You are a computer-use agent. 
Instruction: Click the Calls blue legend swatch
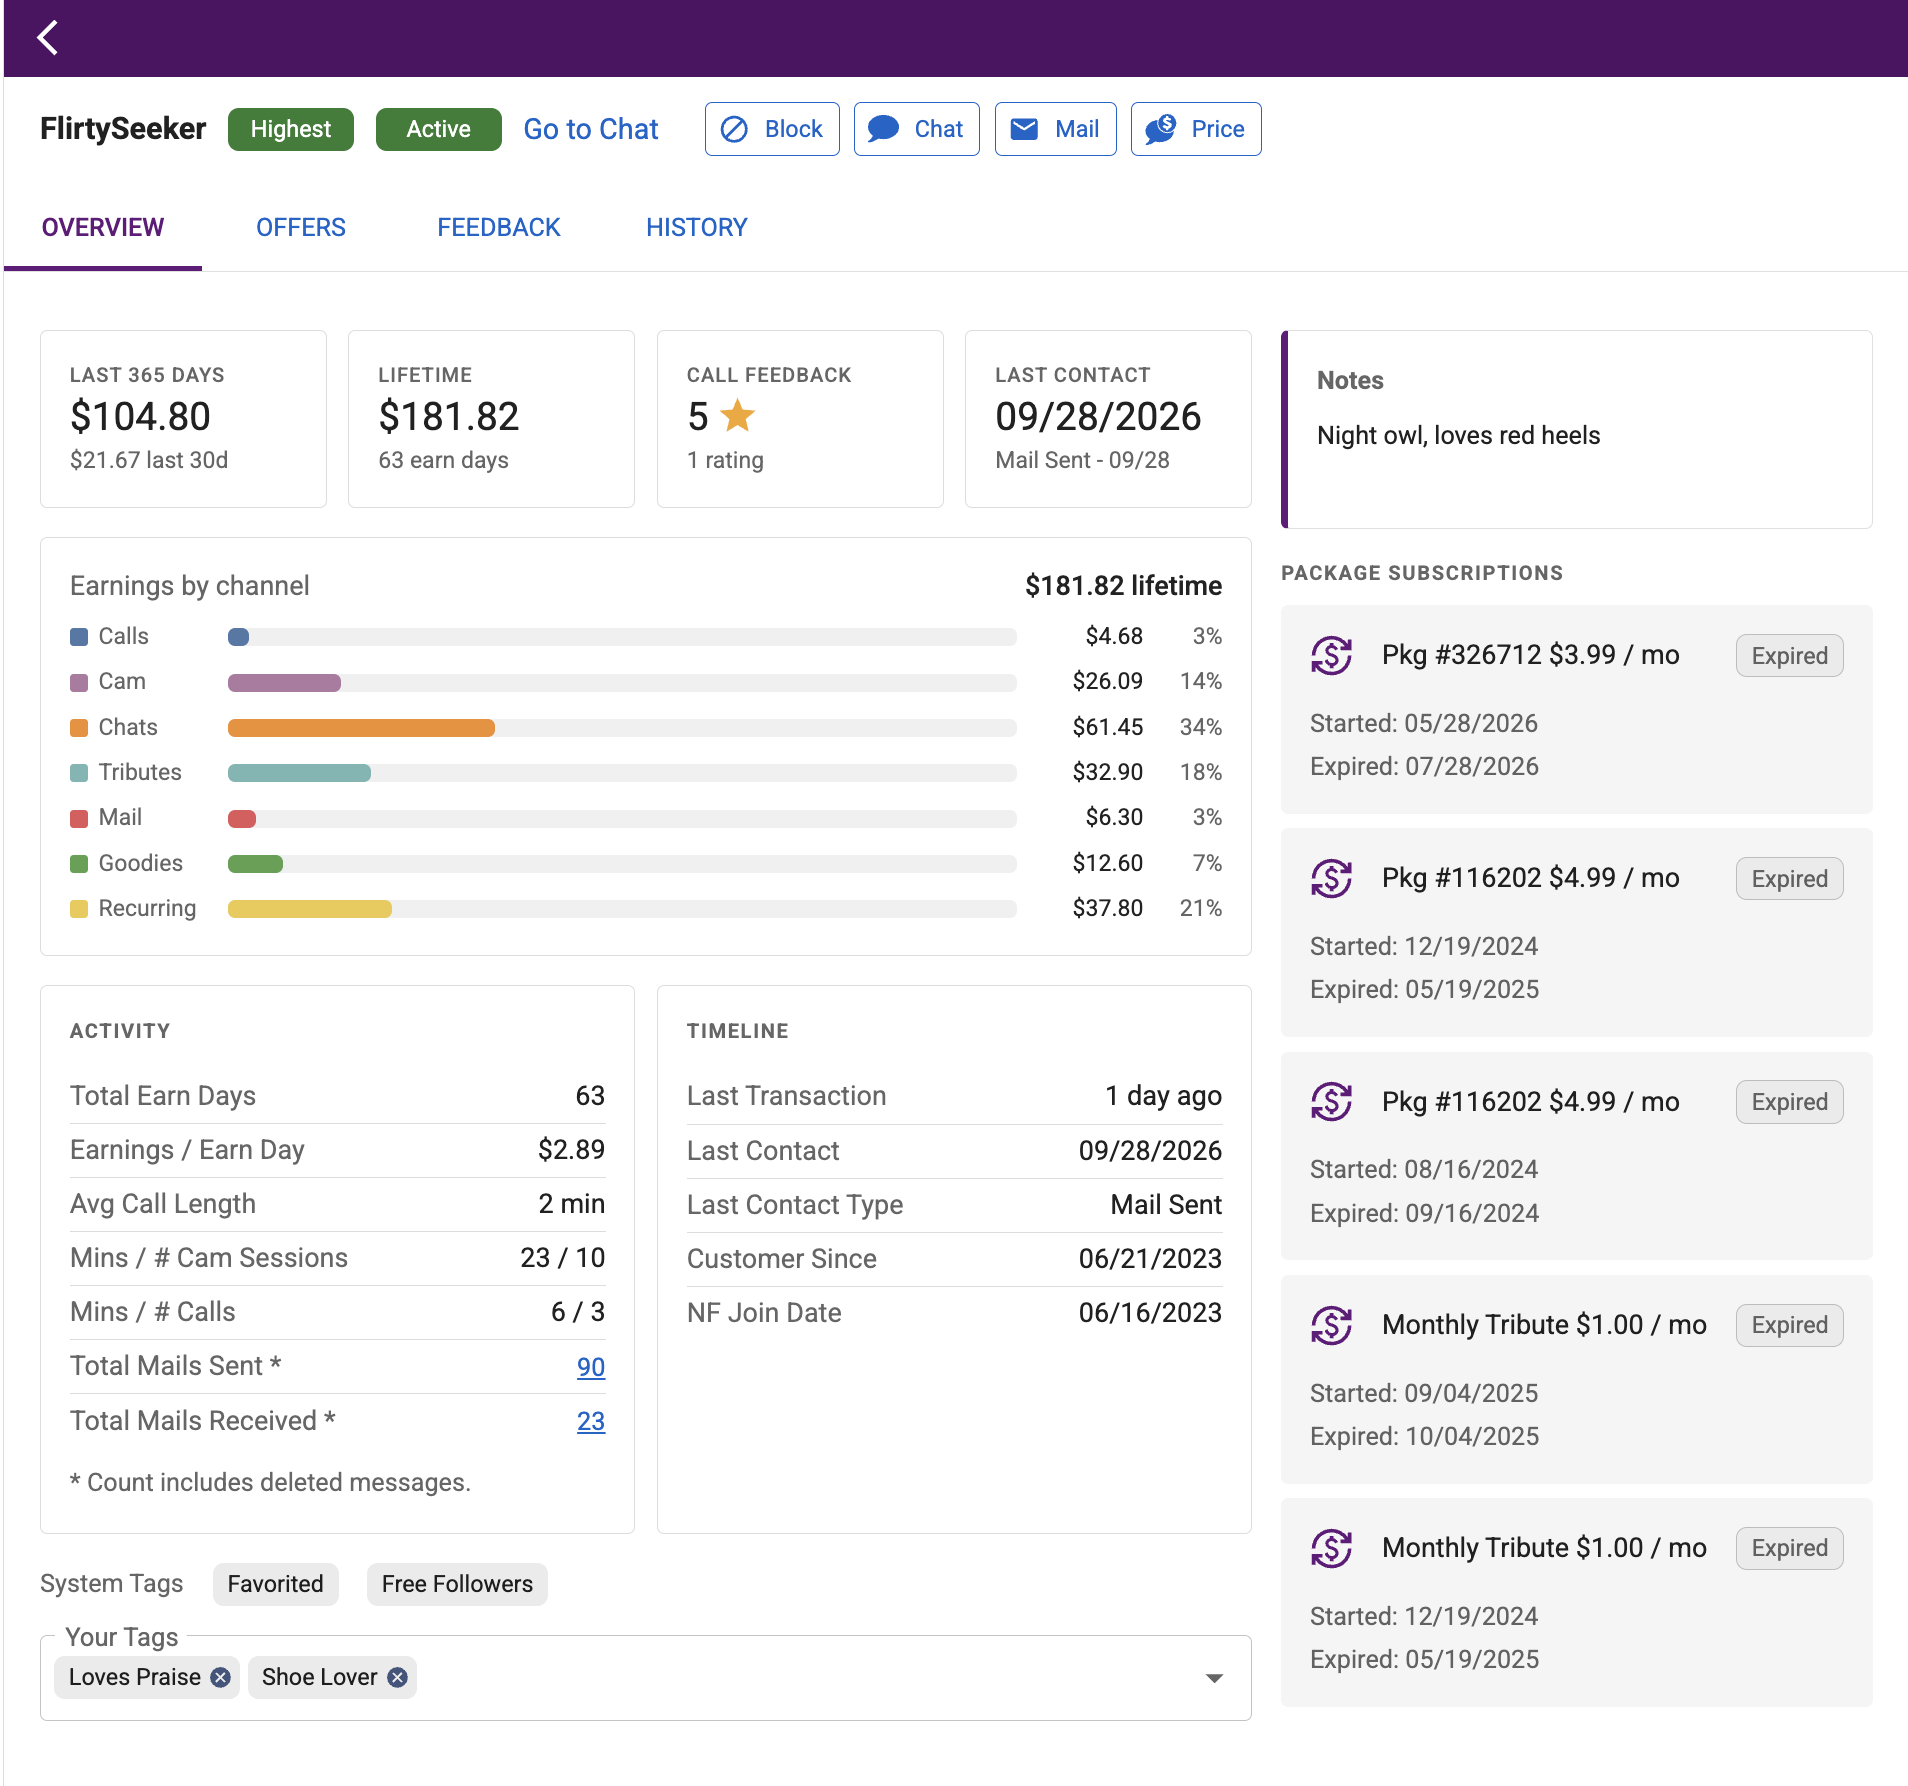(79, 637)
